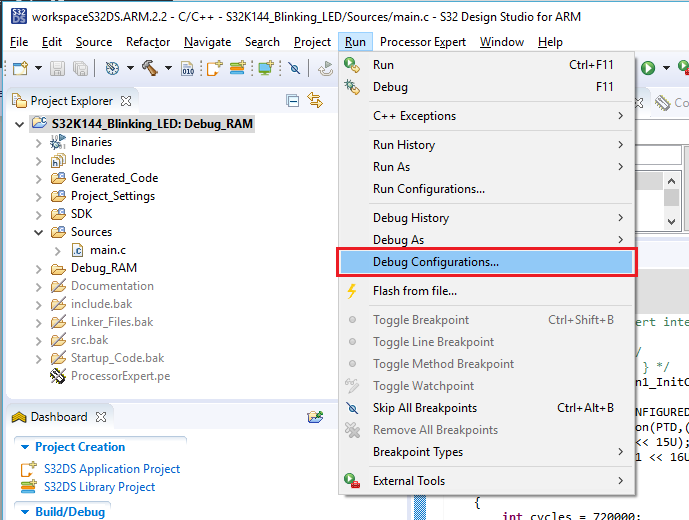Screen dimensions: 689x520
Task: Expand the Includes node
Action: (38, 161)
